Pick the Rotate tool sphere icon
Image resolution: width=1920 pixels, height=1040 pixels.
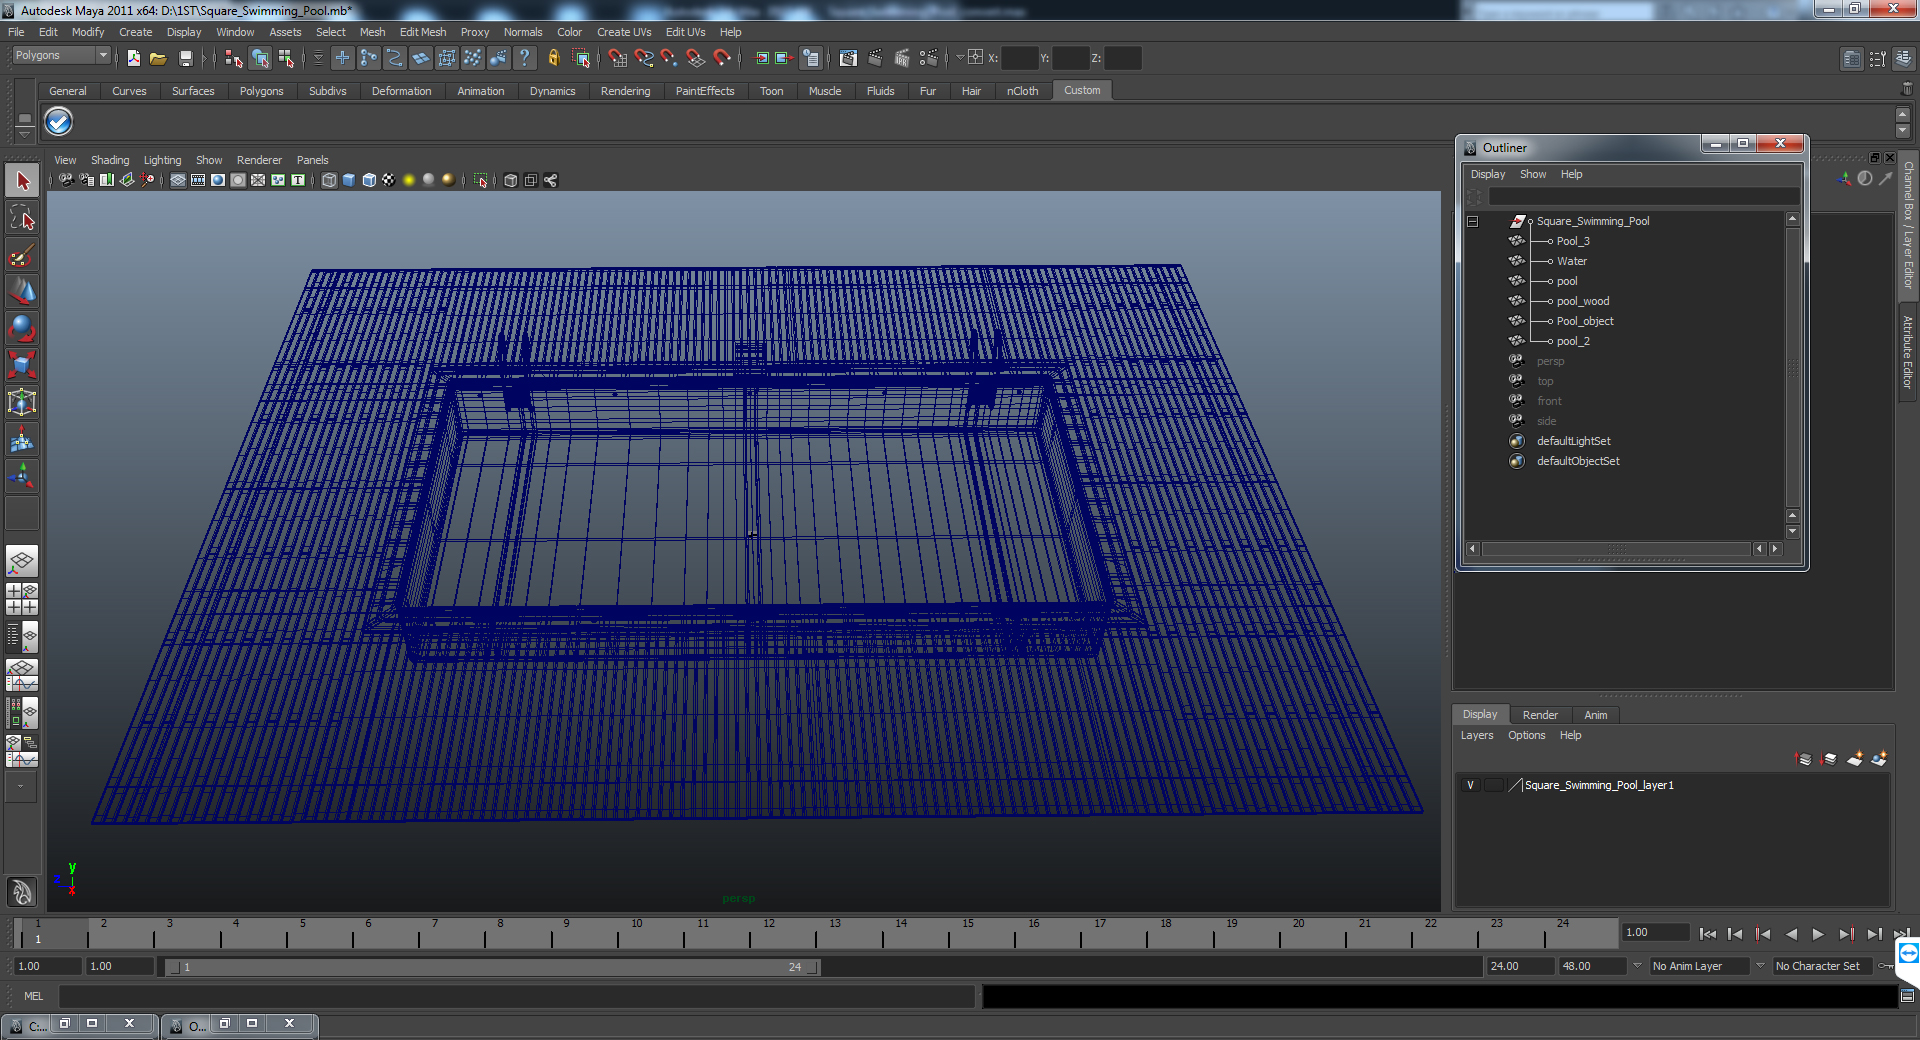[x=22, y=328]
